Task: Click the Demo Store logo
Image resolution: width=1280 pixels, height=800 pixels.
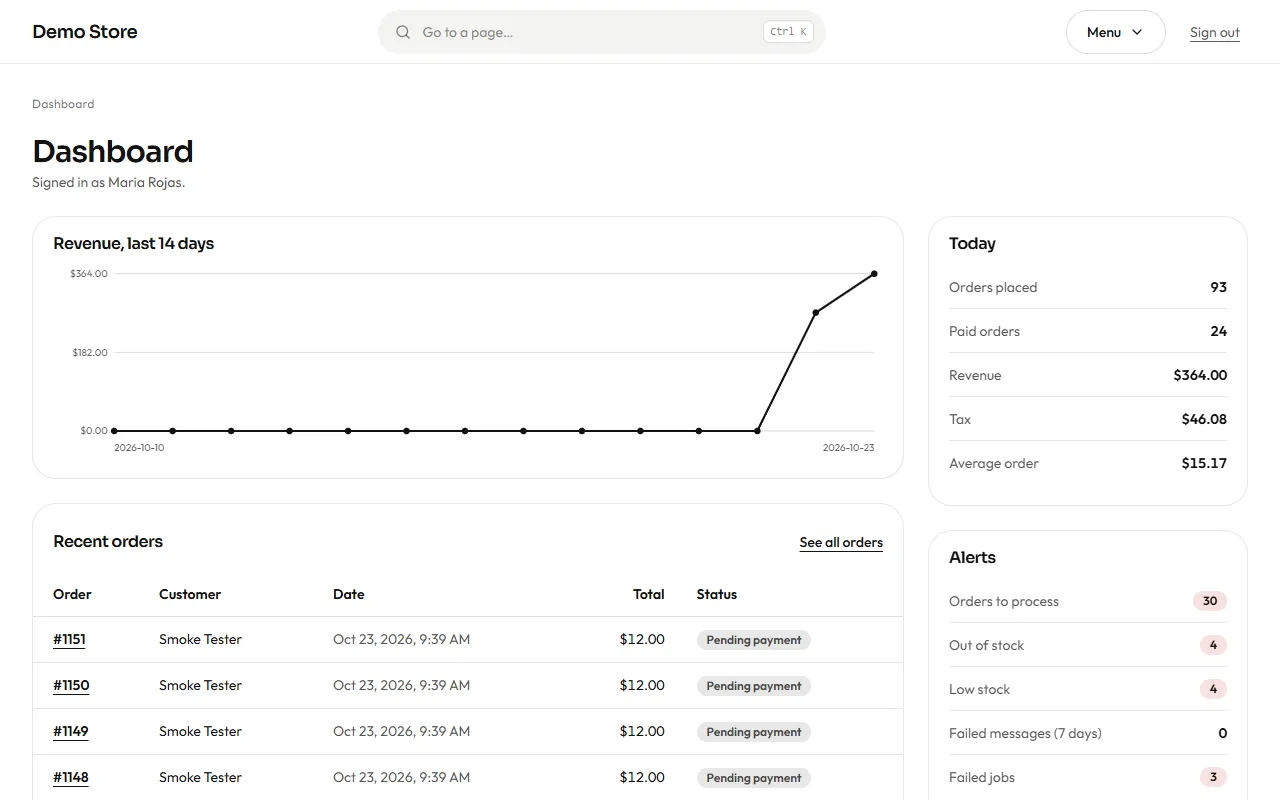Action: click(85, 32)
